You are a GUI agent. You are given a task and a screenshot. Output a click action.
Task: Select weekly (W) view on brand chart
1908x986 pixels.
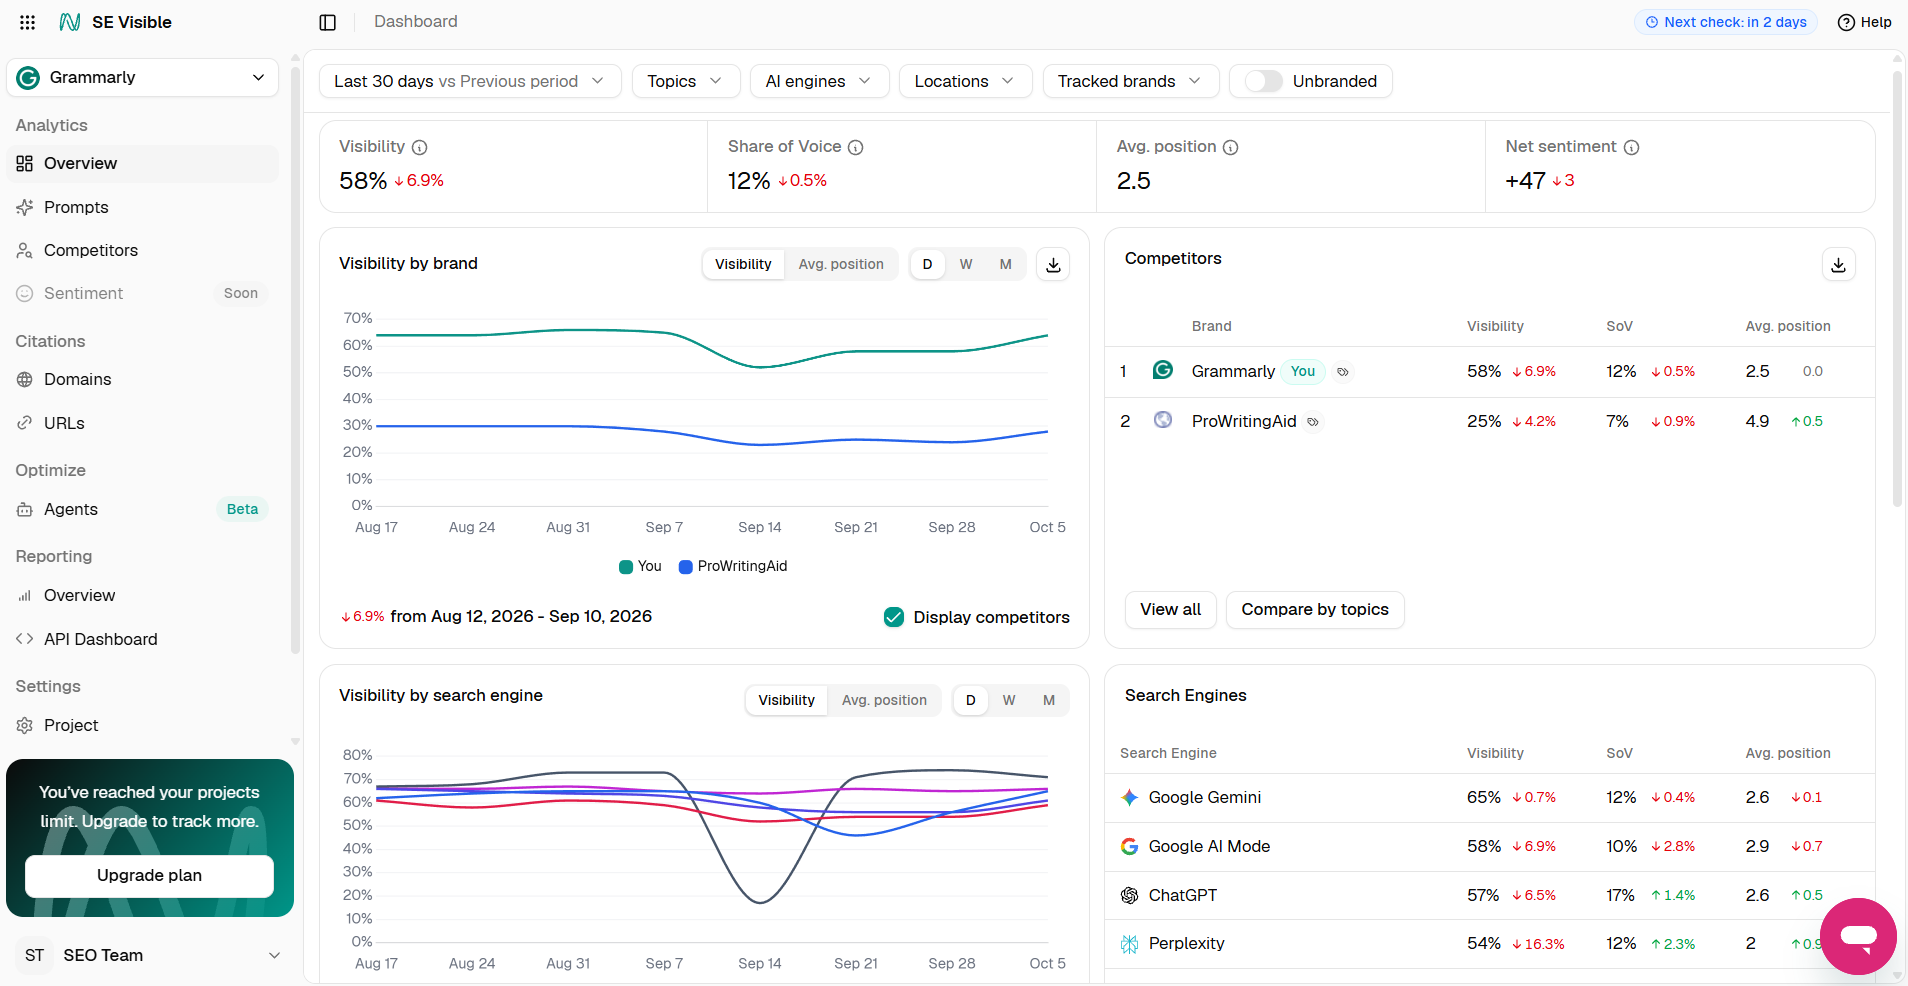966,264
